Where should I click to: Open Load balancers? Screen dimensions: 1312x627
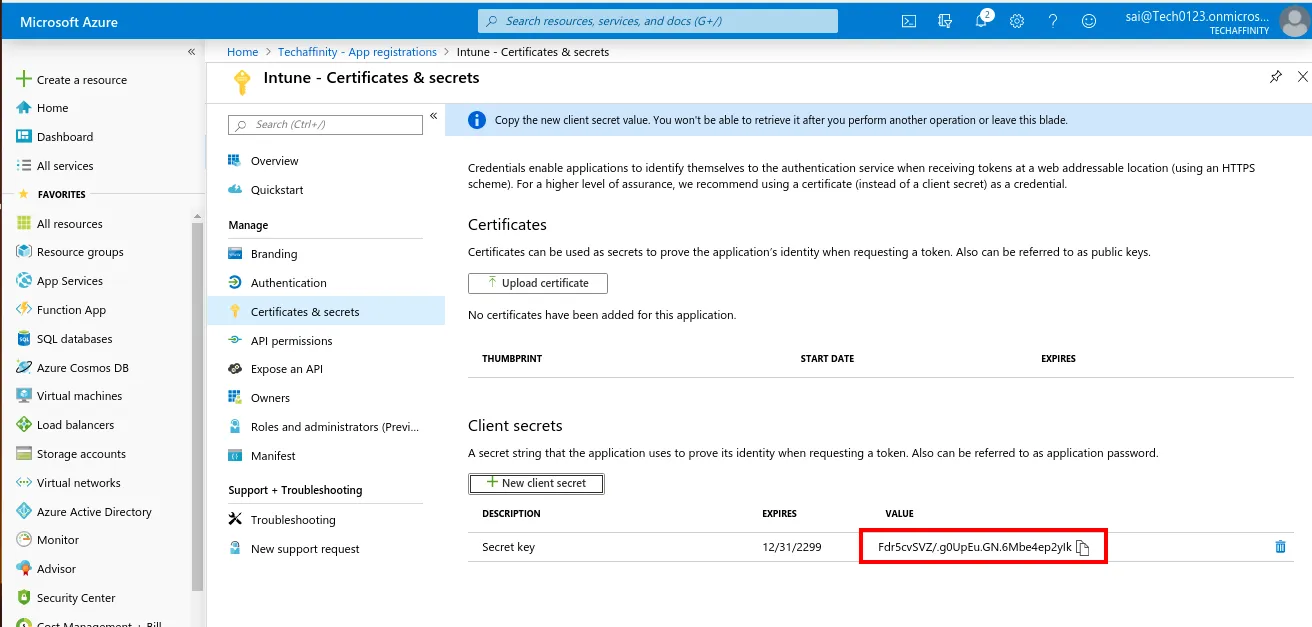coord(65,425)
